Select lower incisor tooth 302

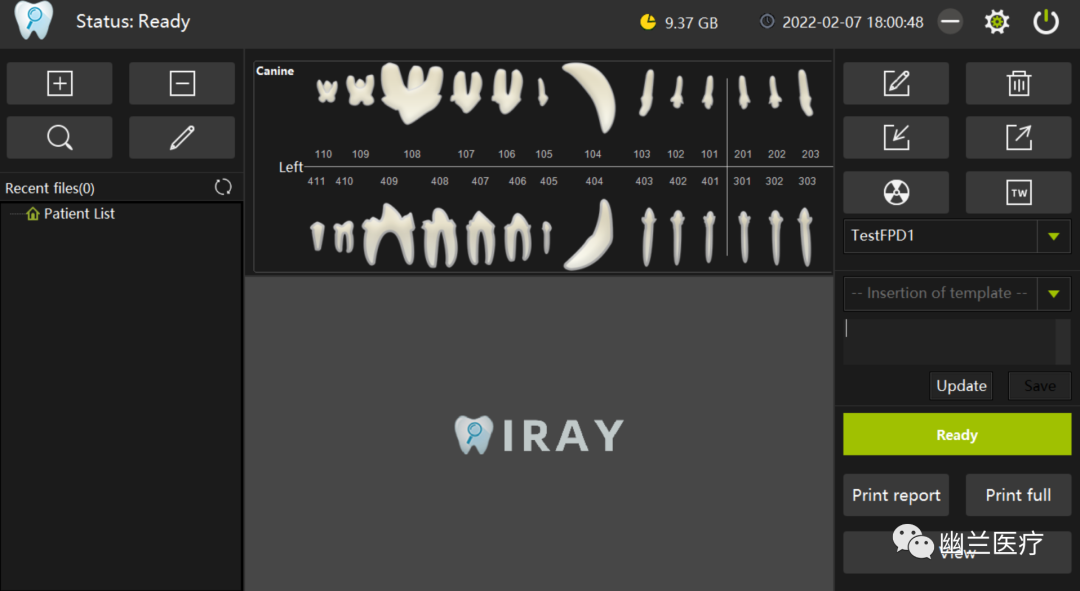tap(776, 238)
